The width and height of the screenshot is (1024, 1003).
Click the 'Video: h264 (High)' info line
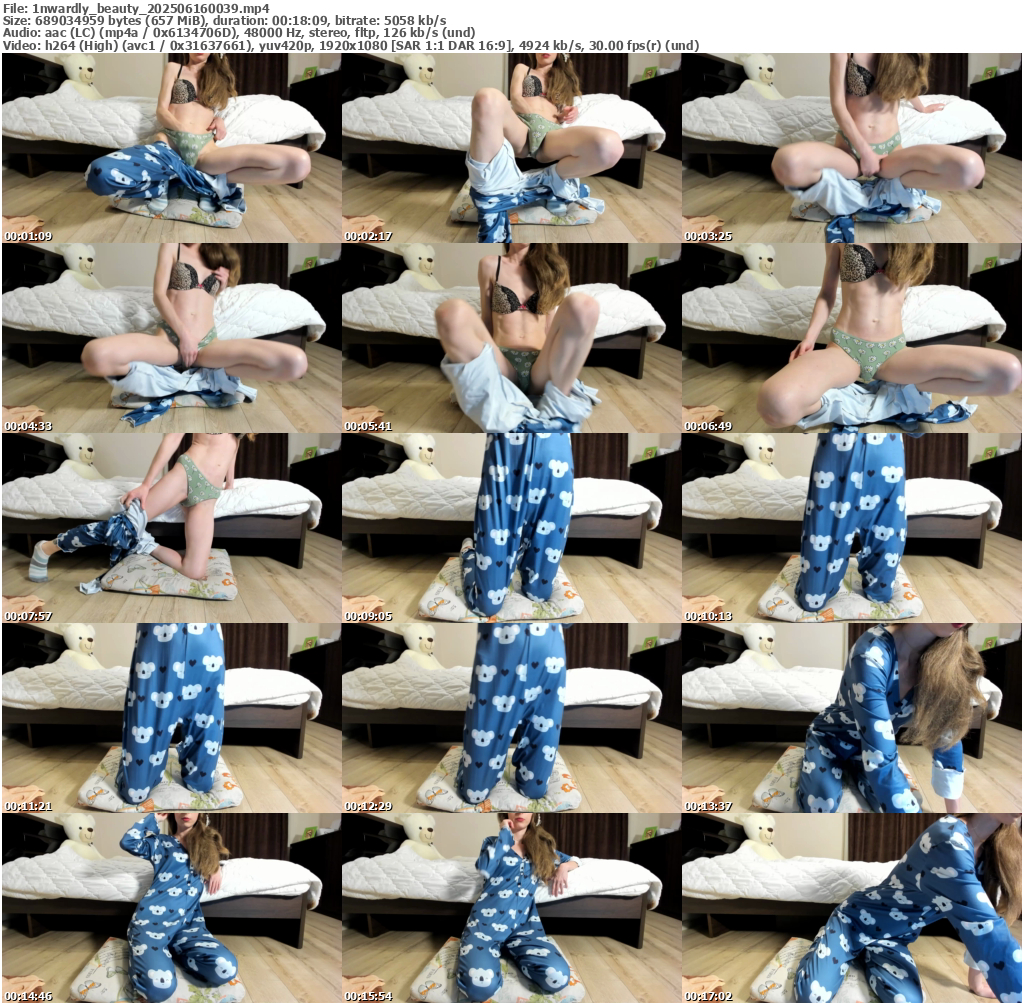[x=351, y=45]
